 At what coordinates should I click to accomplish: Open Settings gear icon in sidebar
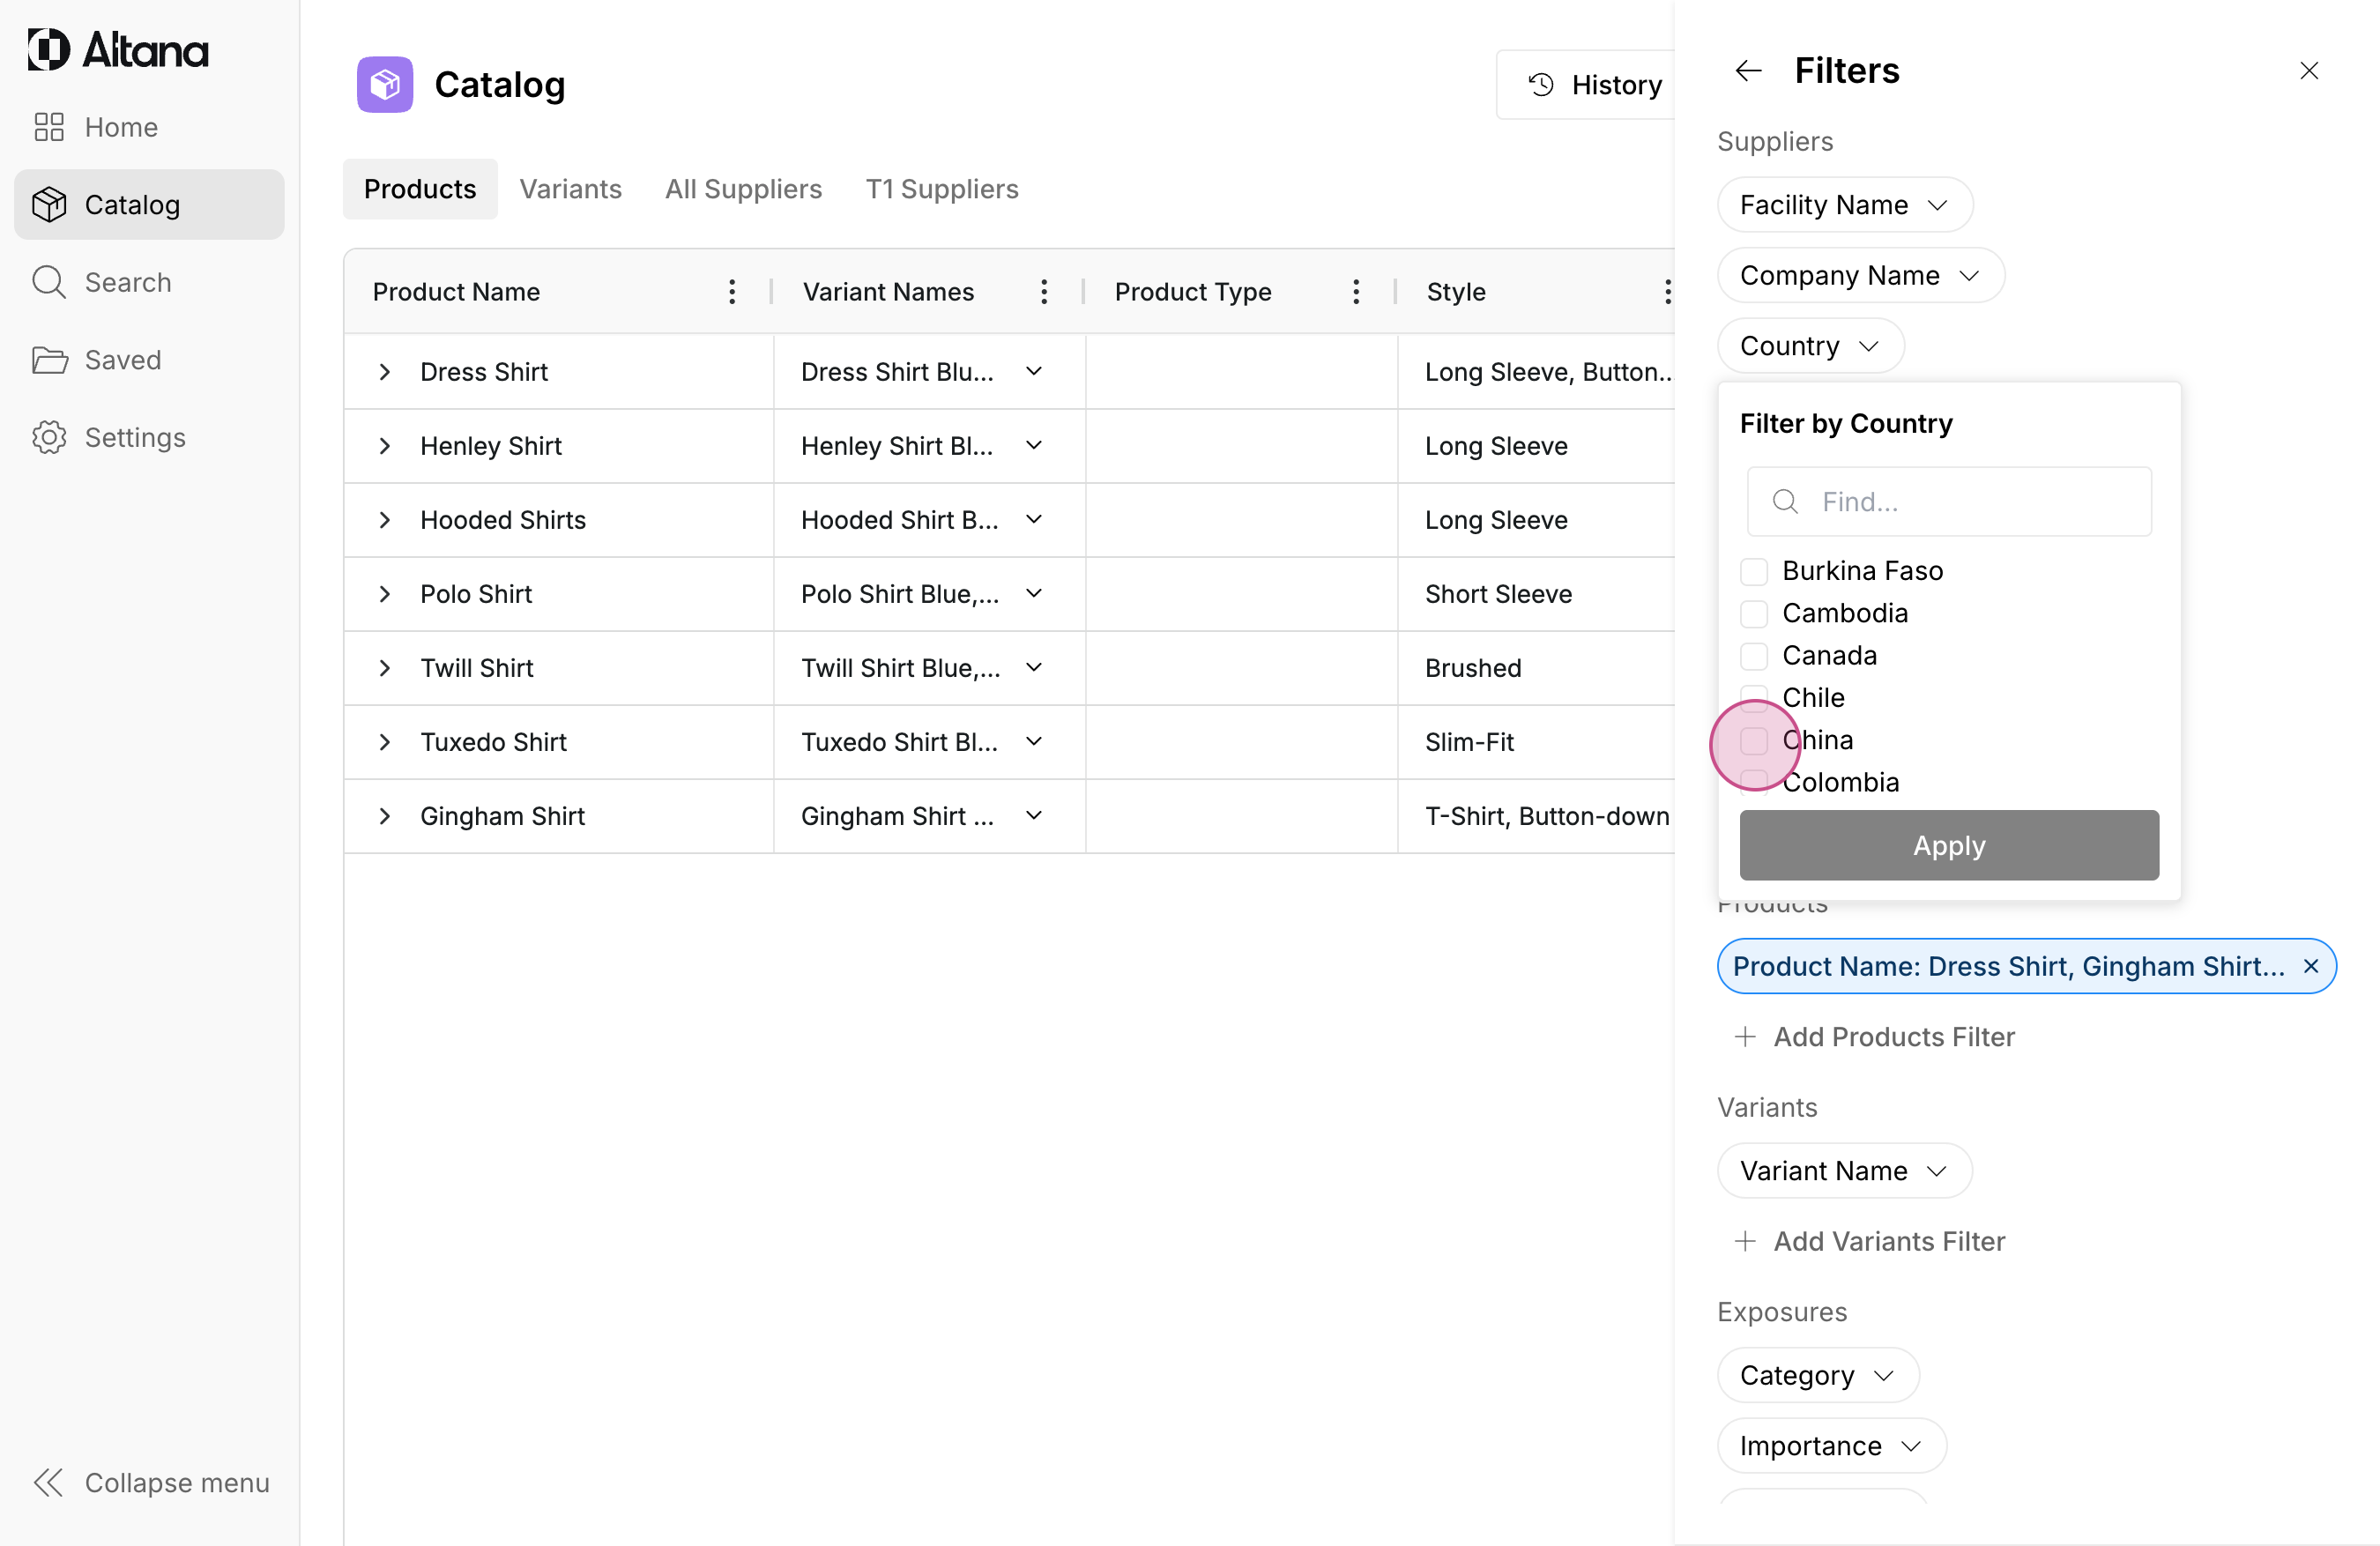click(x=49, y=437)
